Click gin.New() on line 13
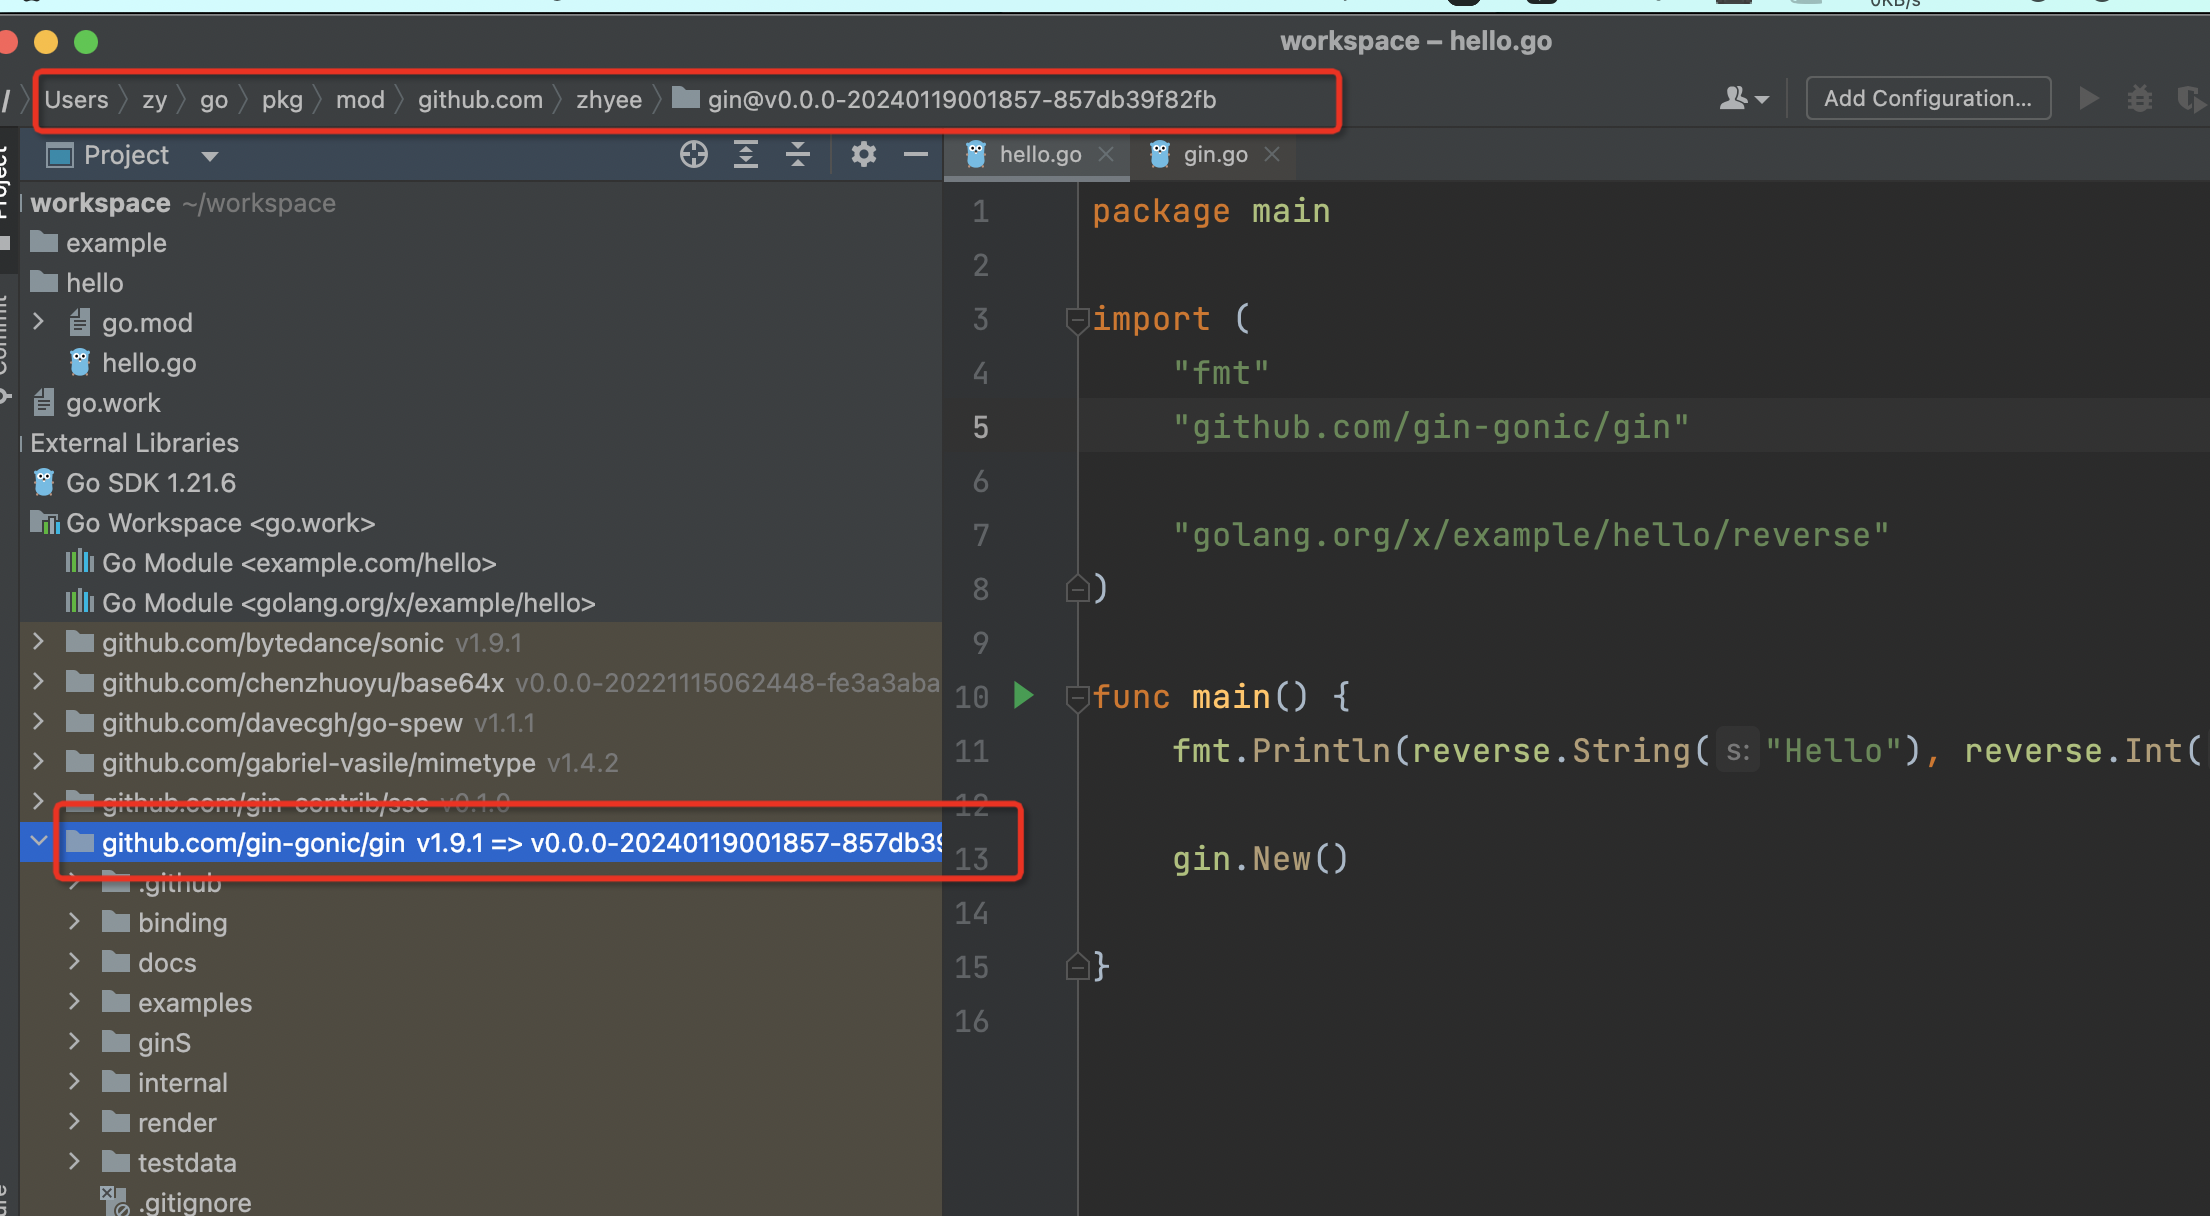This screenshot has width=2210, height=1216. pos(1260,859)
